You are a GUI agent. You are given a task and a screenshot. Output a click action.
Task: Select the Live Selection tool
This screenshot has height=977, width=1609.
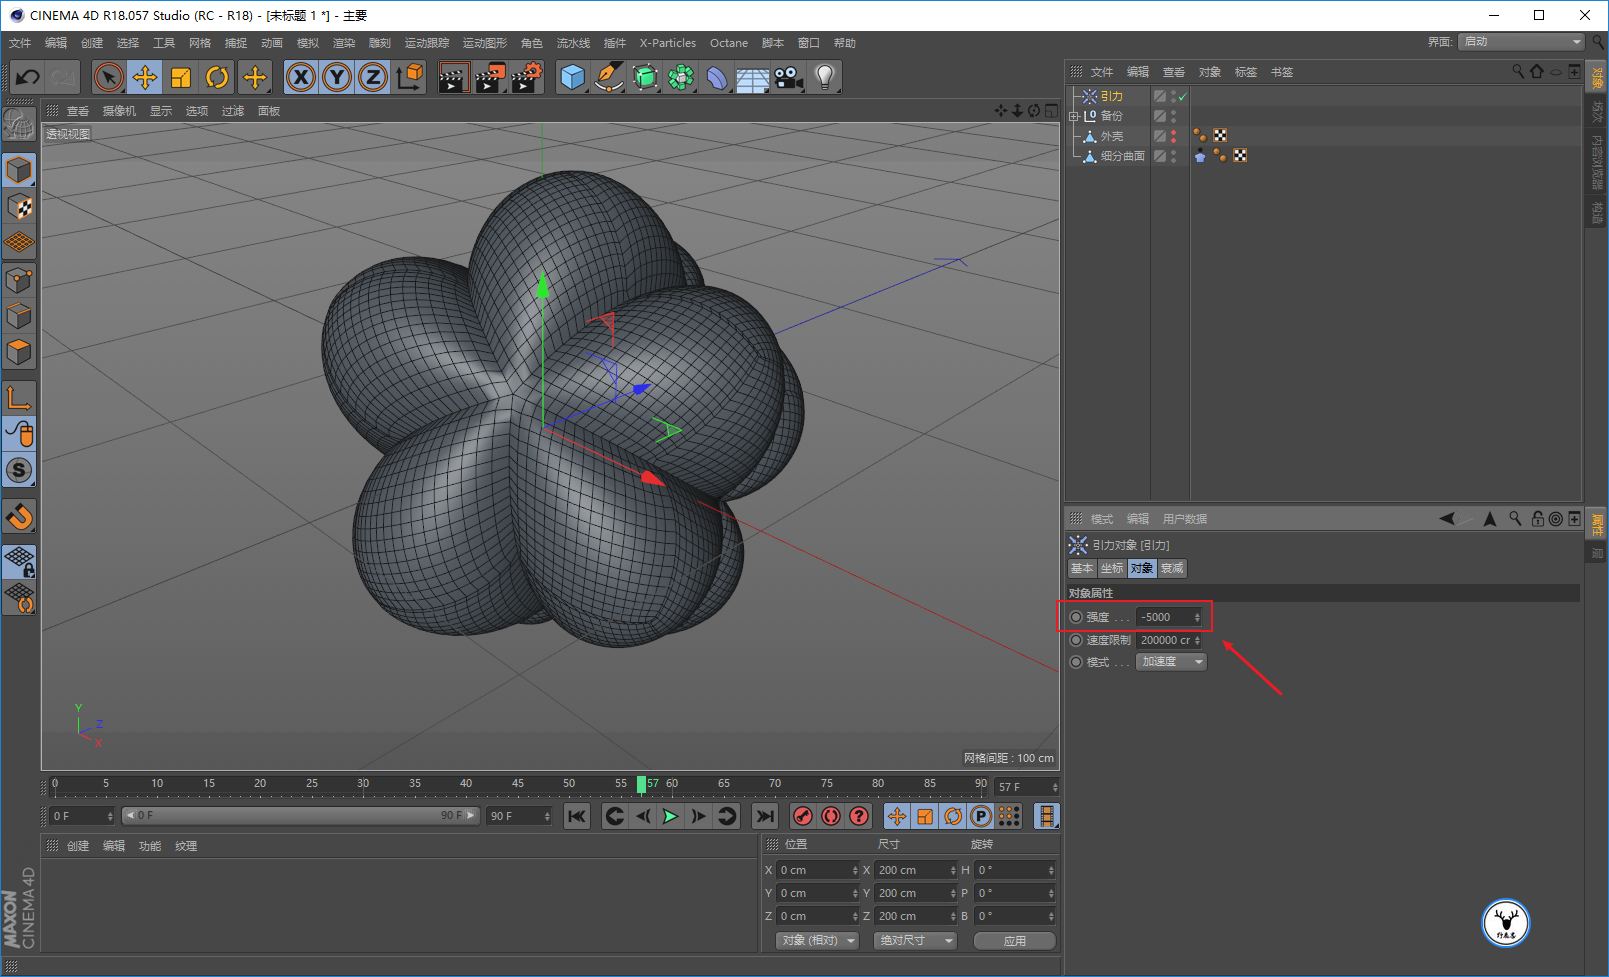click(109, 77)
